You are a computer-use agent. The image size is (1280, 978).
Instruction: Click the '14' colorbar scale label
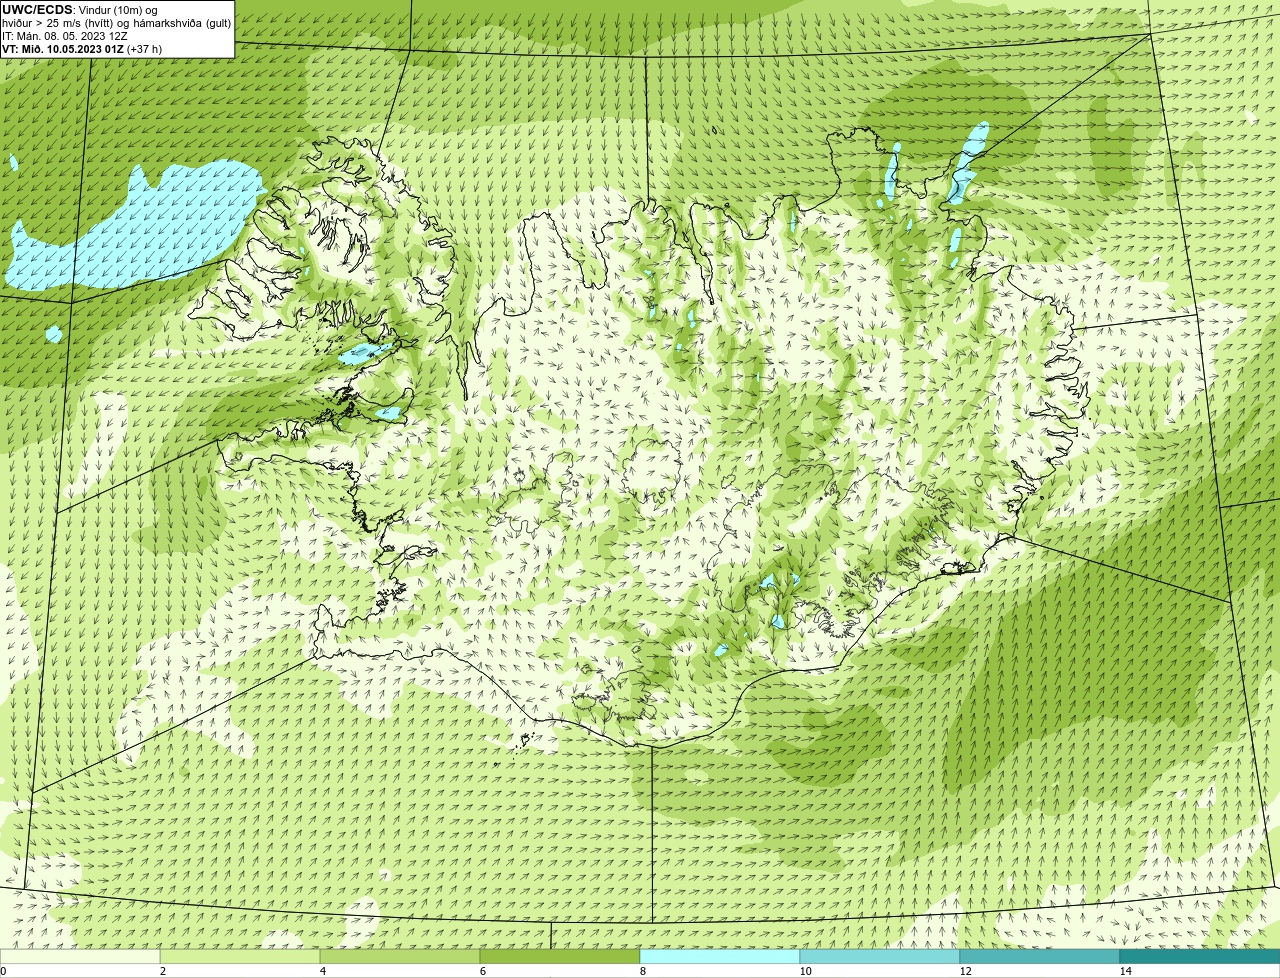[1125, 971]
